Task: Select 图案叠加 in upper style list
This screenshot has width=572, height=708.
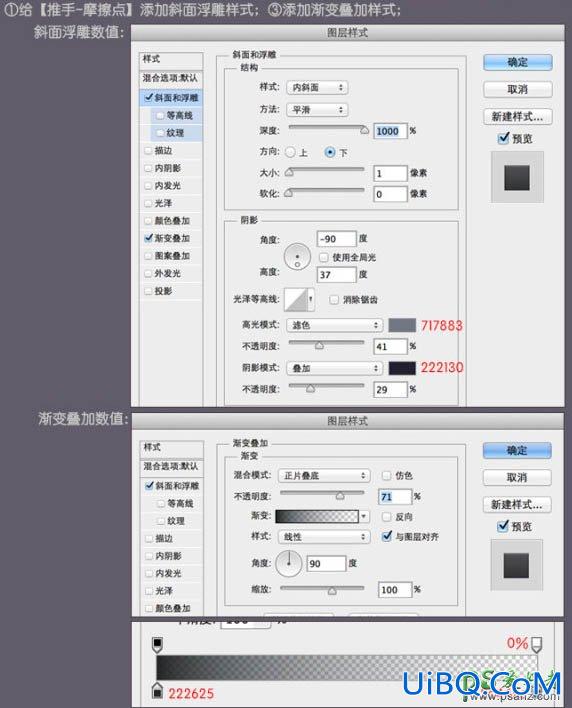Action: pos(172,256)
